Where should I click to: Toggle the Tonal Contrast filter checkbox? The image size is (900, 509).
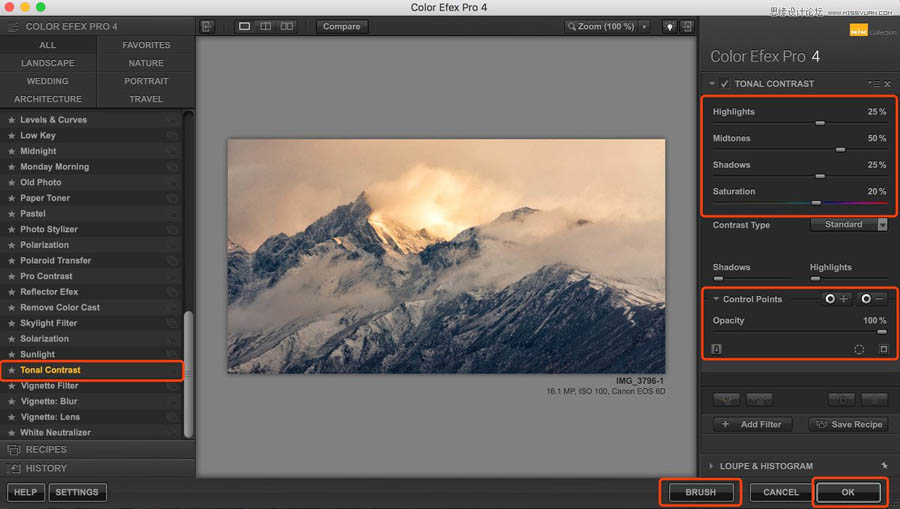724,84
